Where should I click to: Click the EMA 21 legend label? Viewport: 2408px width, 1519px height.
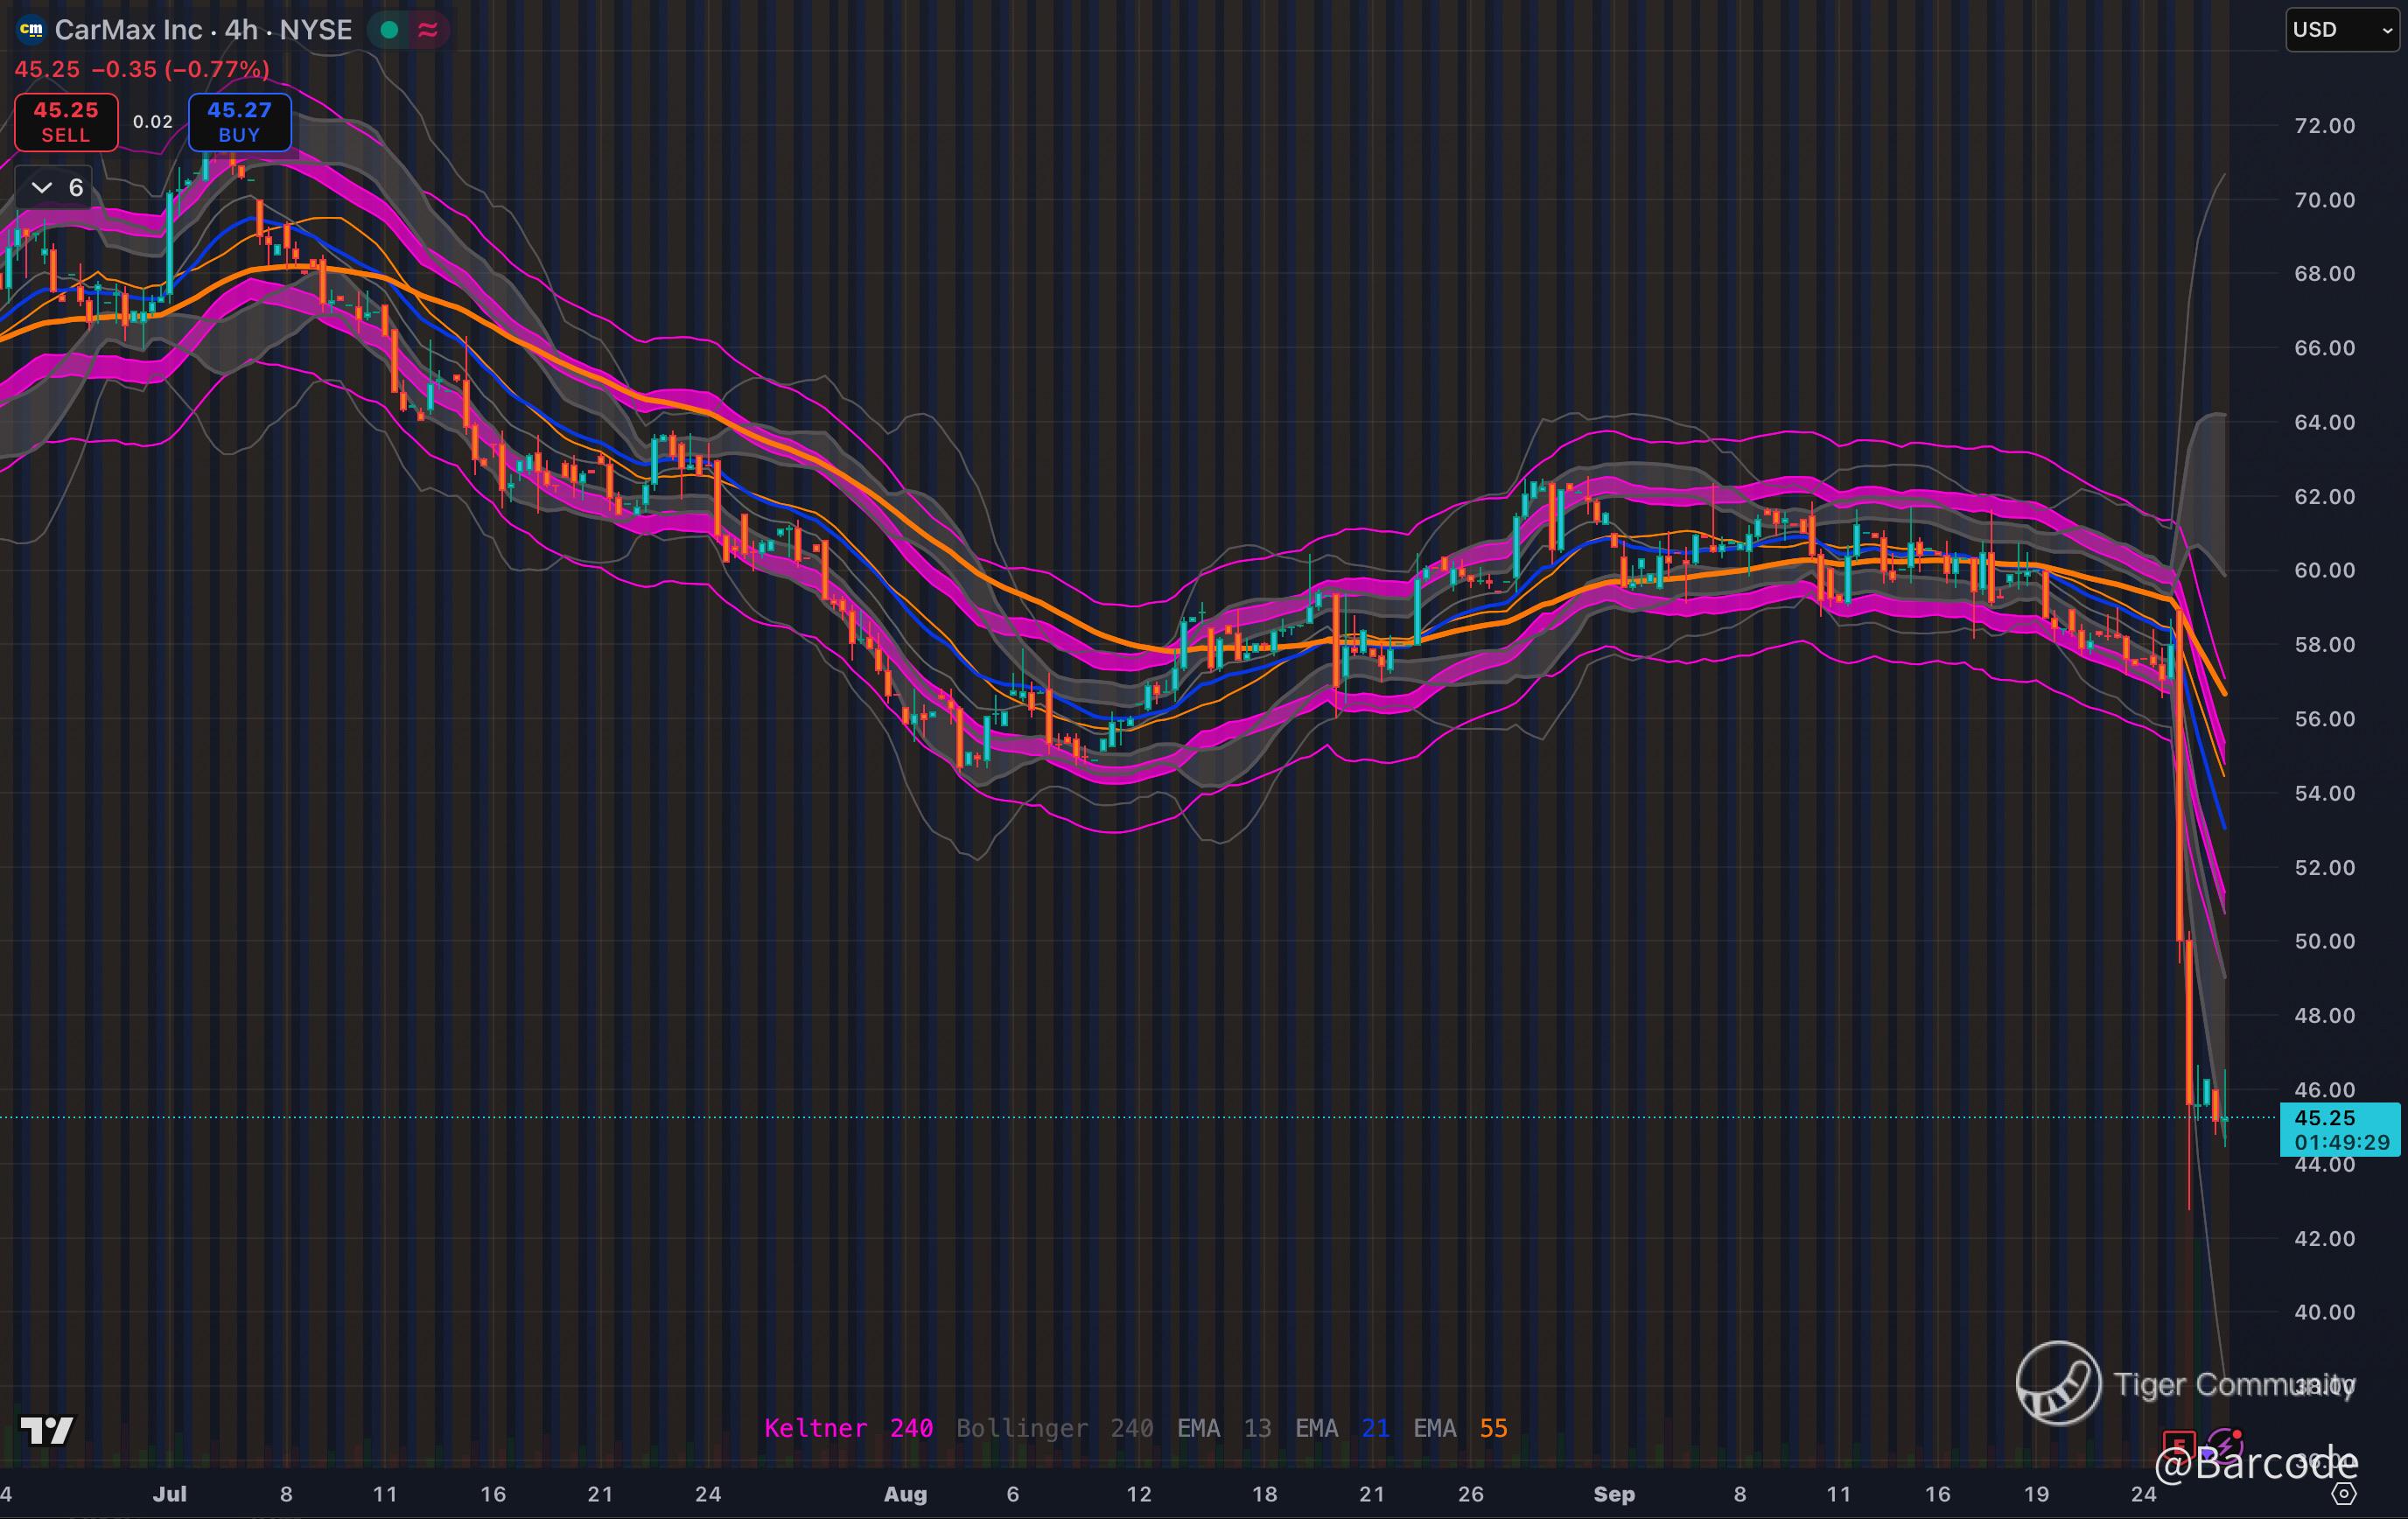(1342, 1428)
